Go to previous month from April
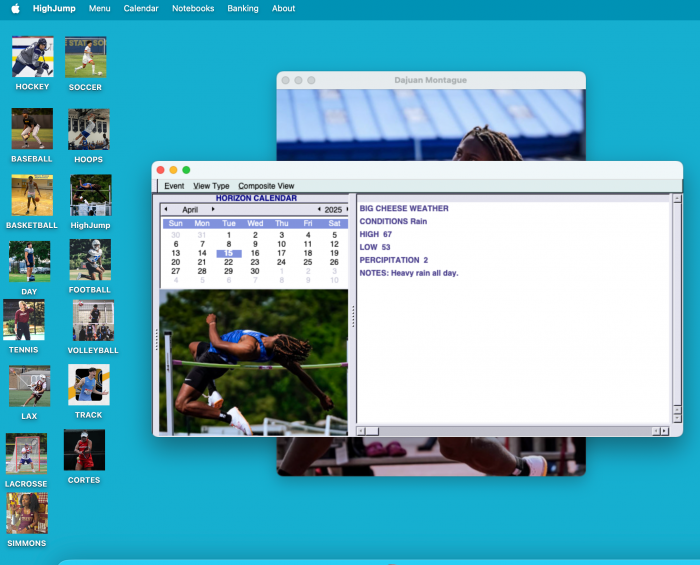 coord(166,209)
